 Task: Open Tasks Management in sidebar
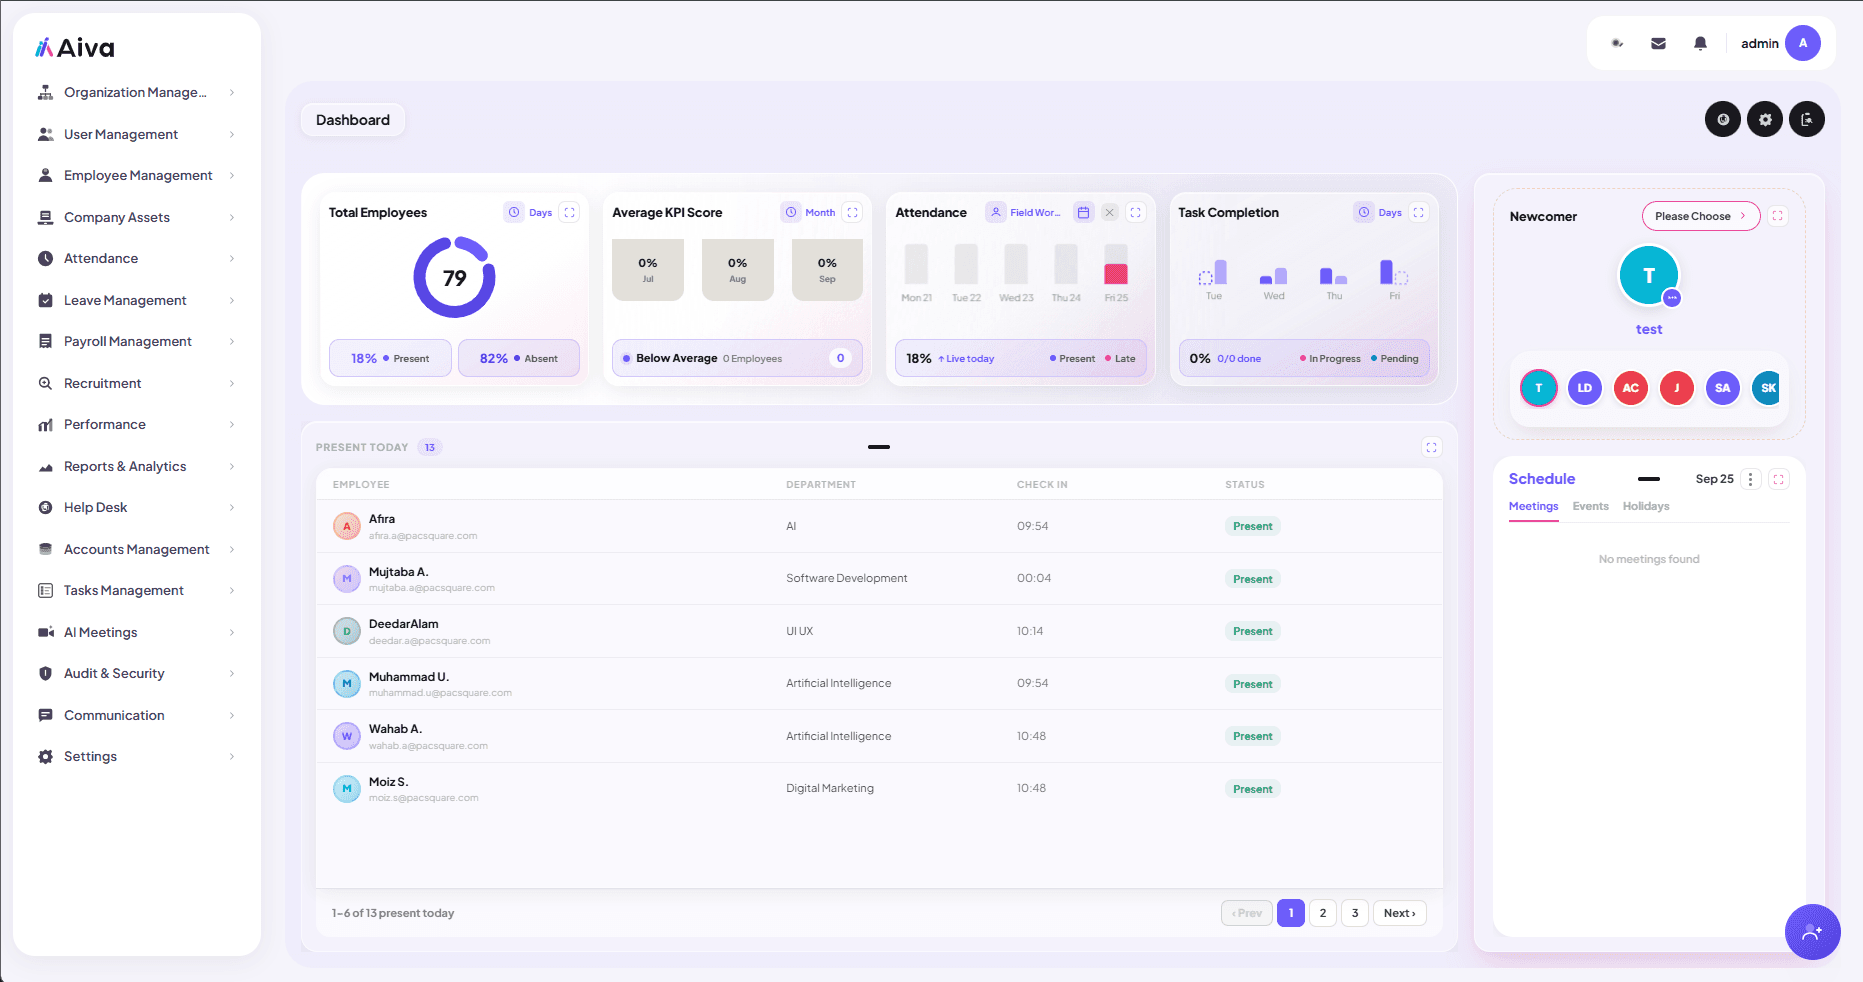pos(137,590)
